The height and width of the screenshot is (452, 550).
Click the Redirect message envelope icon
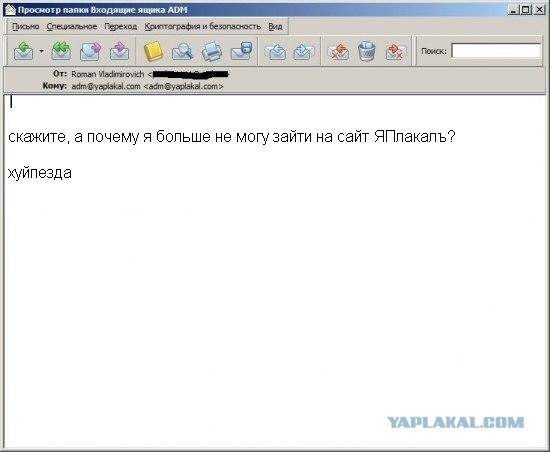119,51
